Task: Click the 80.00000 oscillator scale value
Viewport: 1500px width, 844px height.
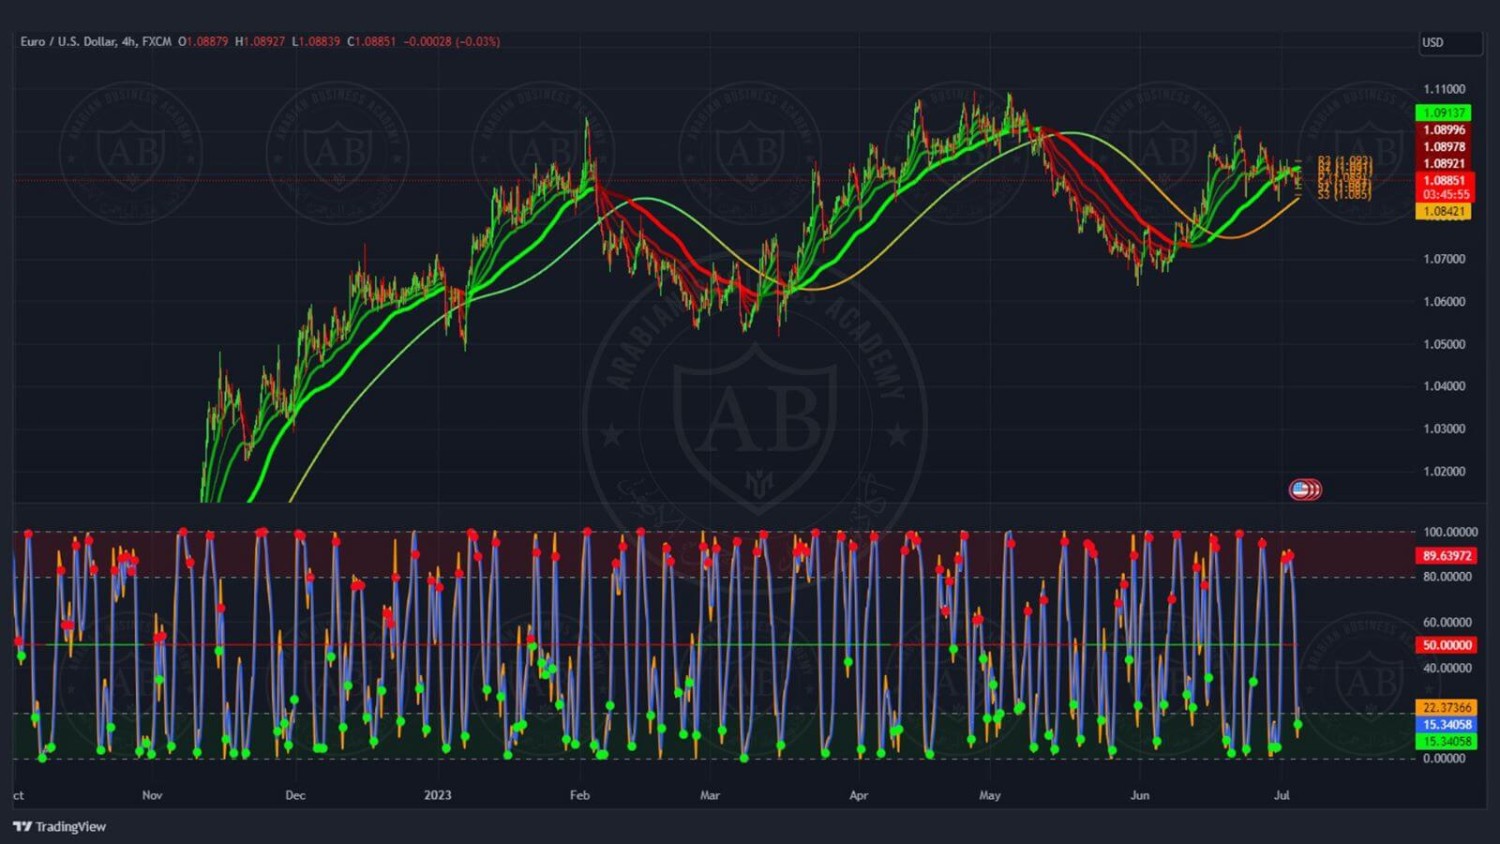Action: 1447,577
